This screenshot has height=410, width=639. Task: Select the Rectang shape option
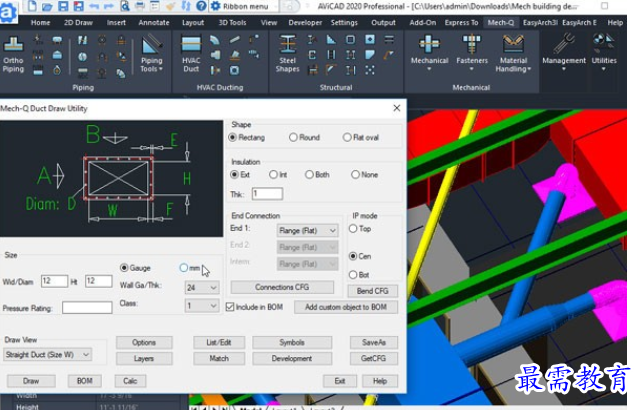coord(247,137)
